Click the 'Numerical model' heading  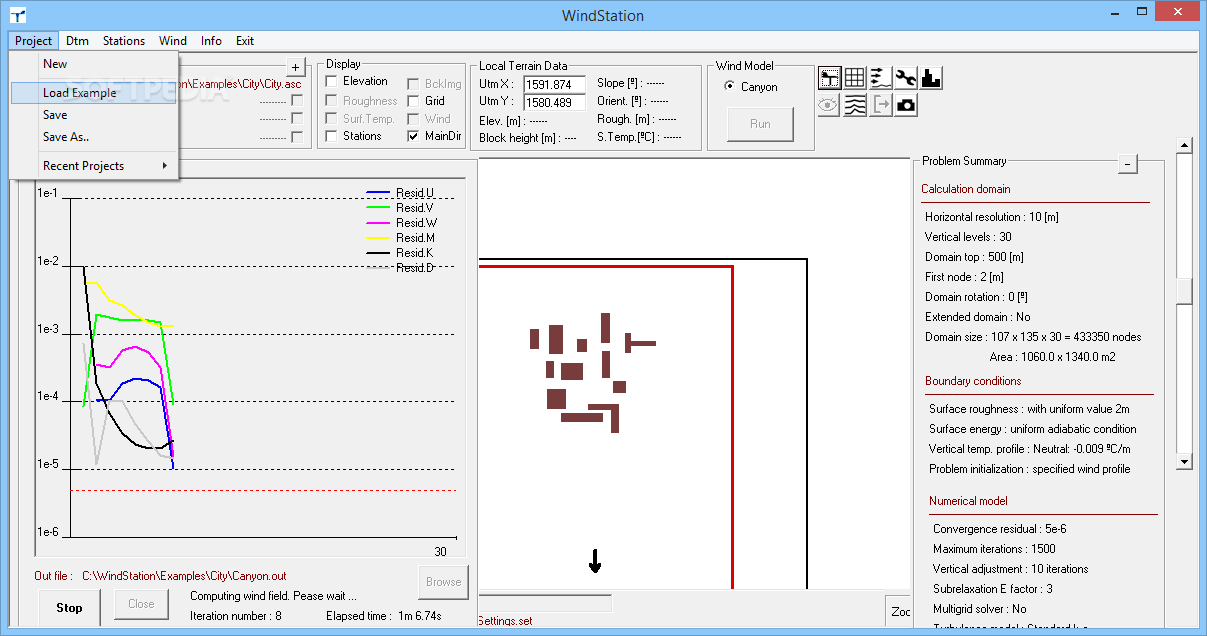click(x=968, y=501)
